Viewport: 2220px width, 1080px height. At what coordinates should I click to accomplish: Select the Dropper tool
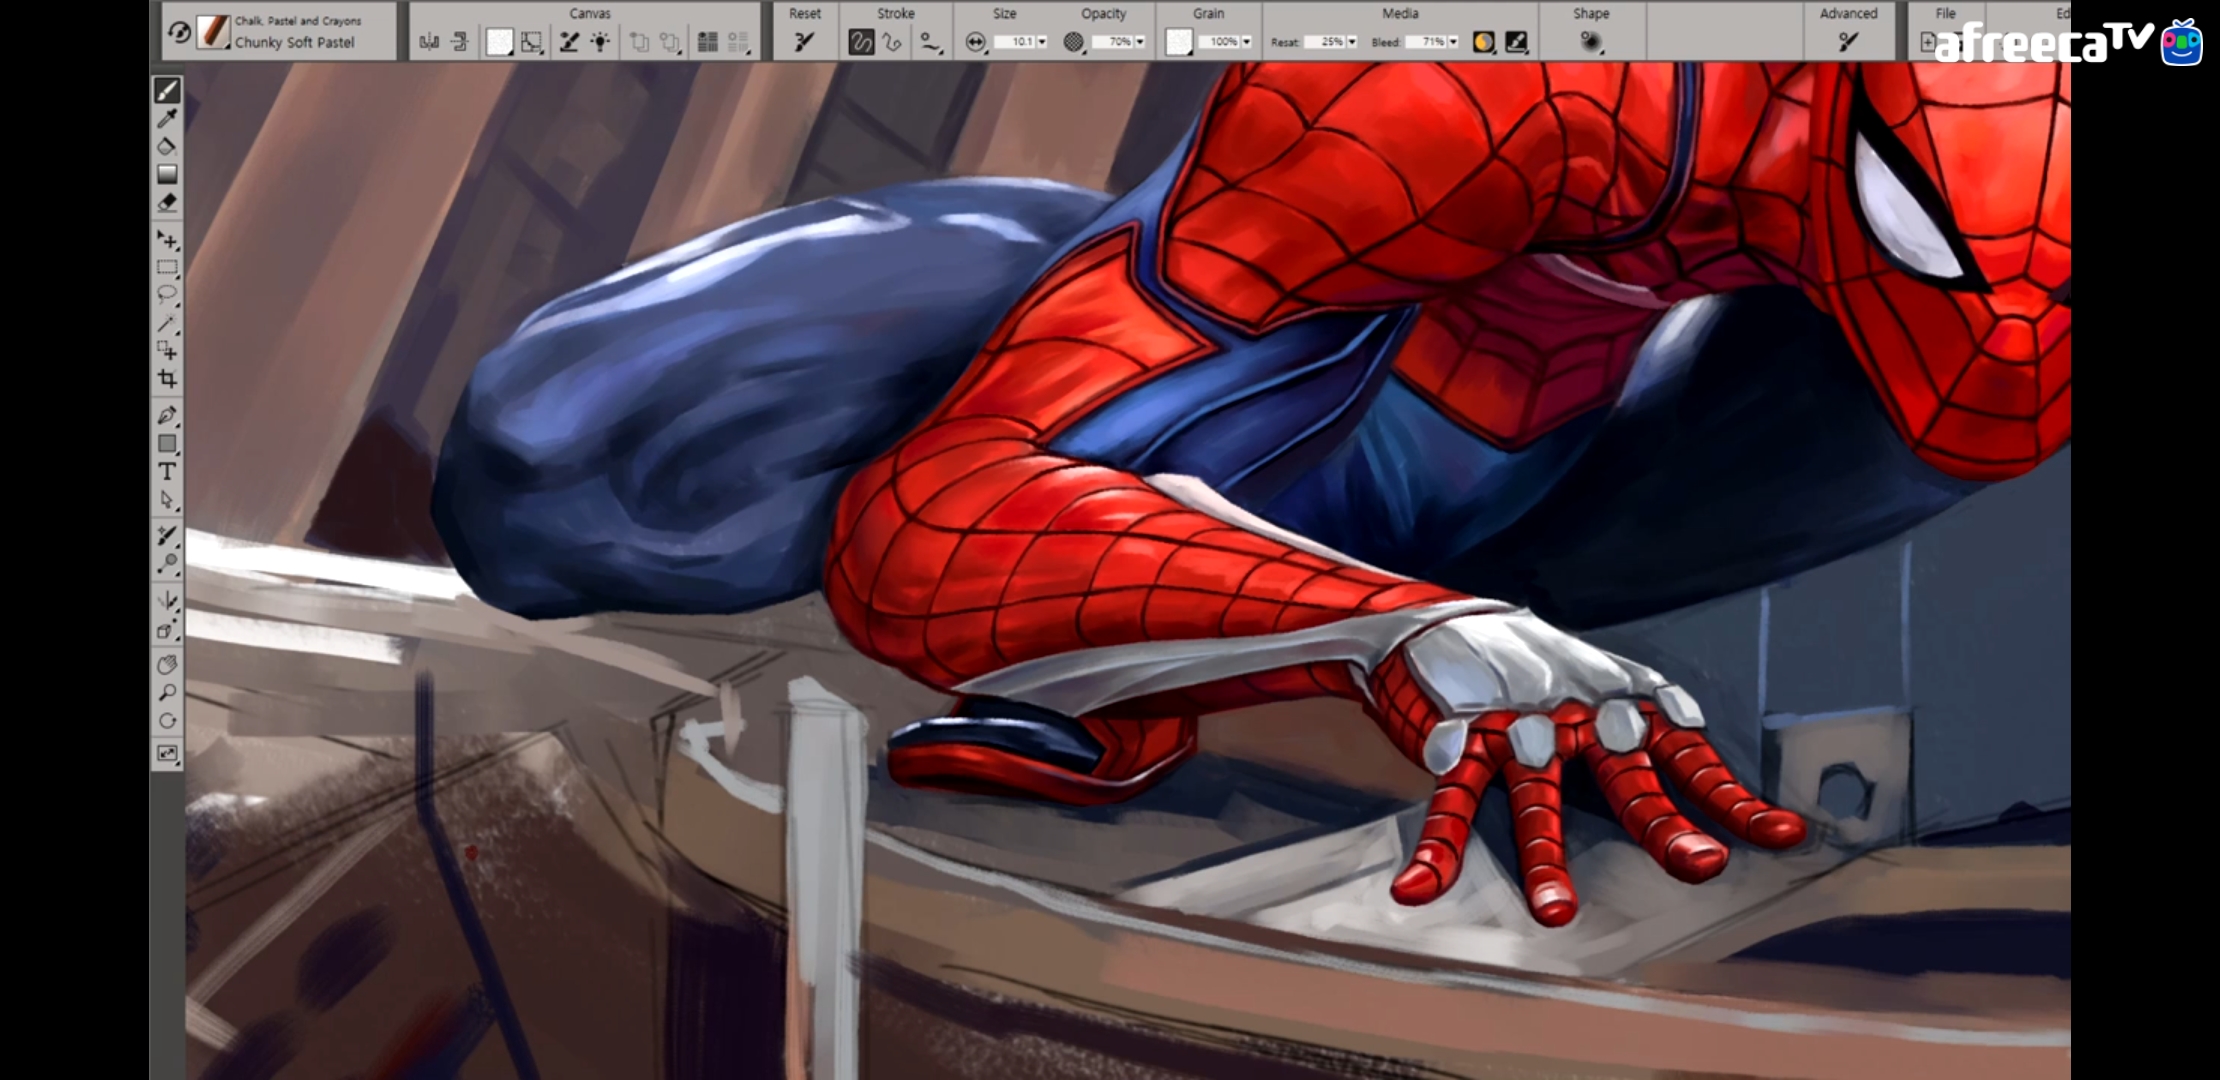pyautogui.click(x=167, y=119)
